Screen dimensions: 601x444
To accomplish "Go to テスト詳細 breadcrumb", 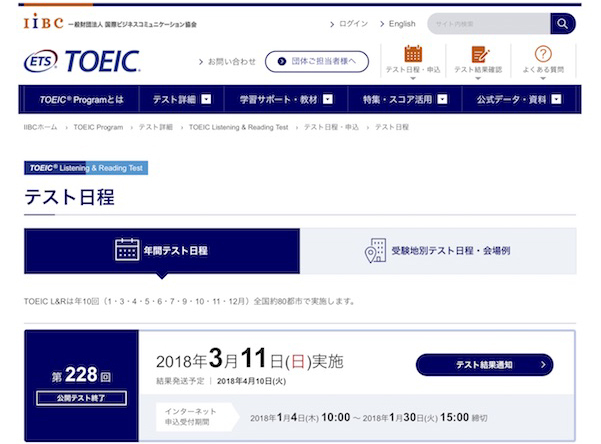I will click(156, 127).
